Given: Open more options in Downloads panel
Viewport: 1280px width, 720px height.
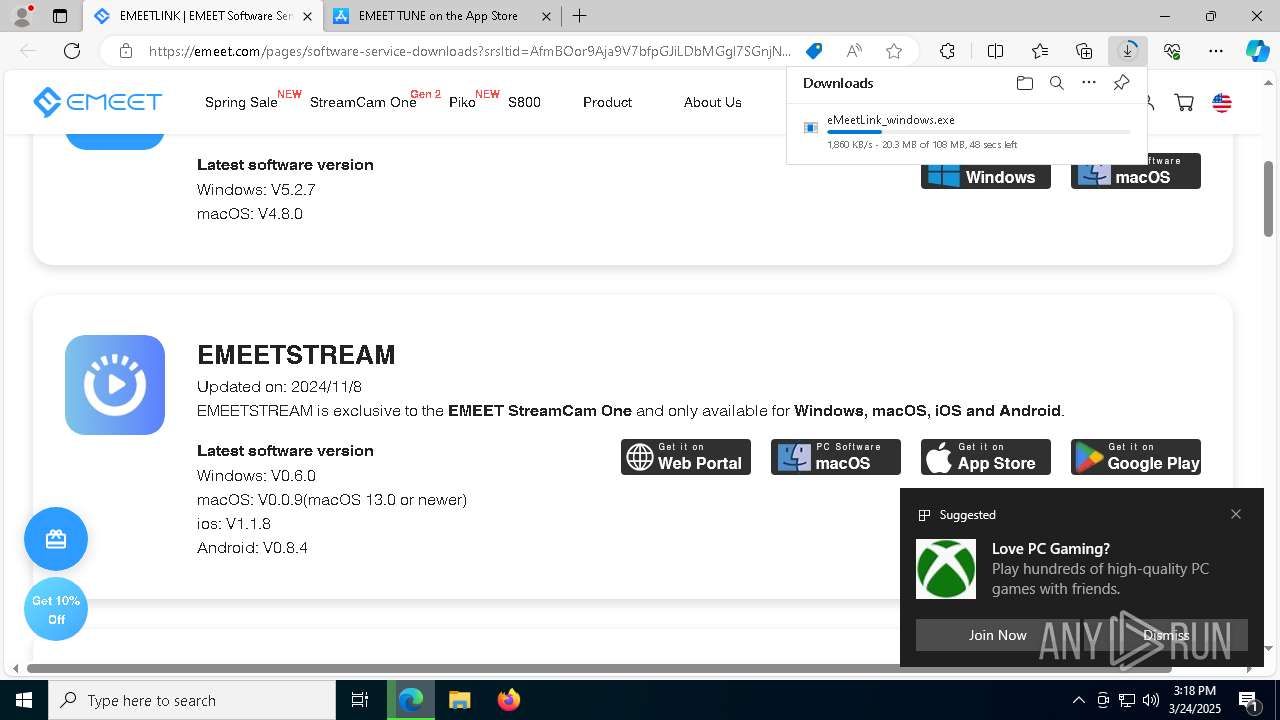Looking at the screenshot, I should click(1089, 83).
